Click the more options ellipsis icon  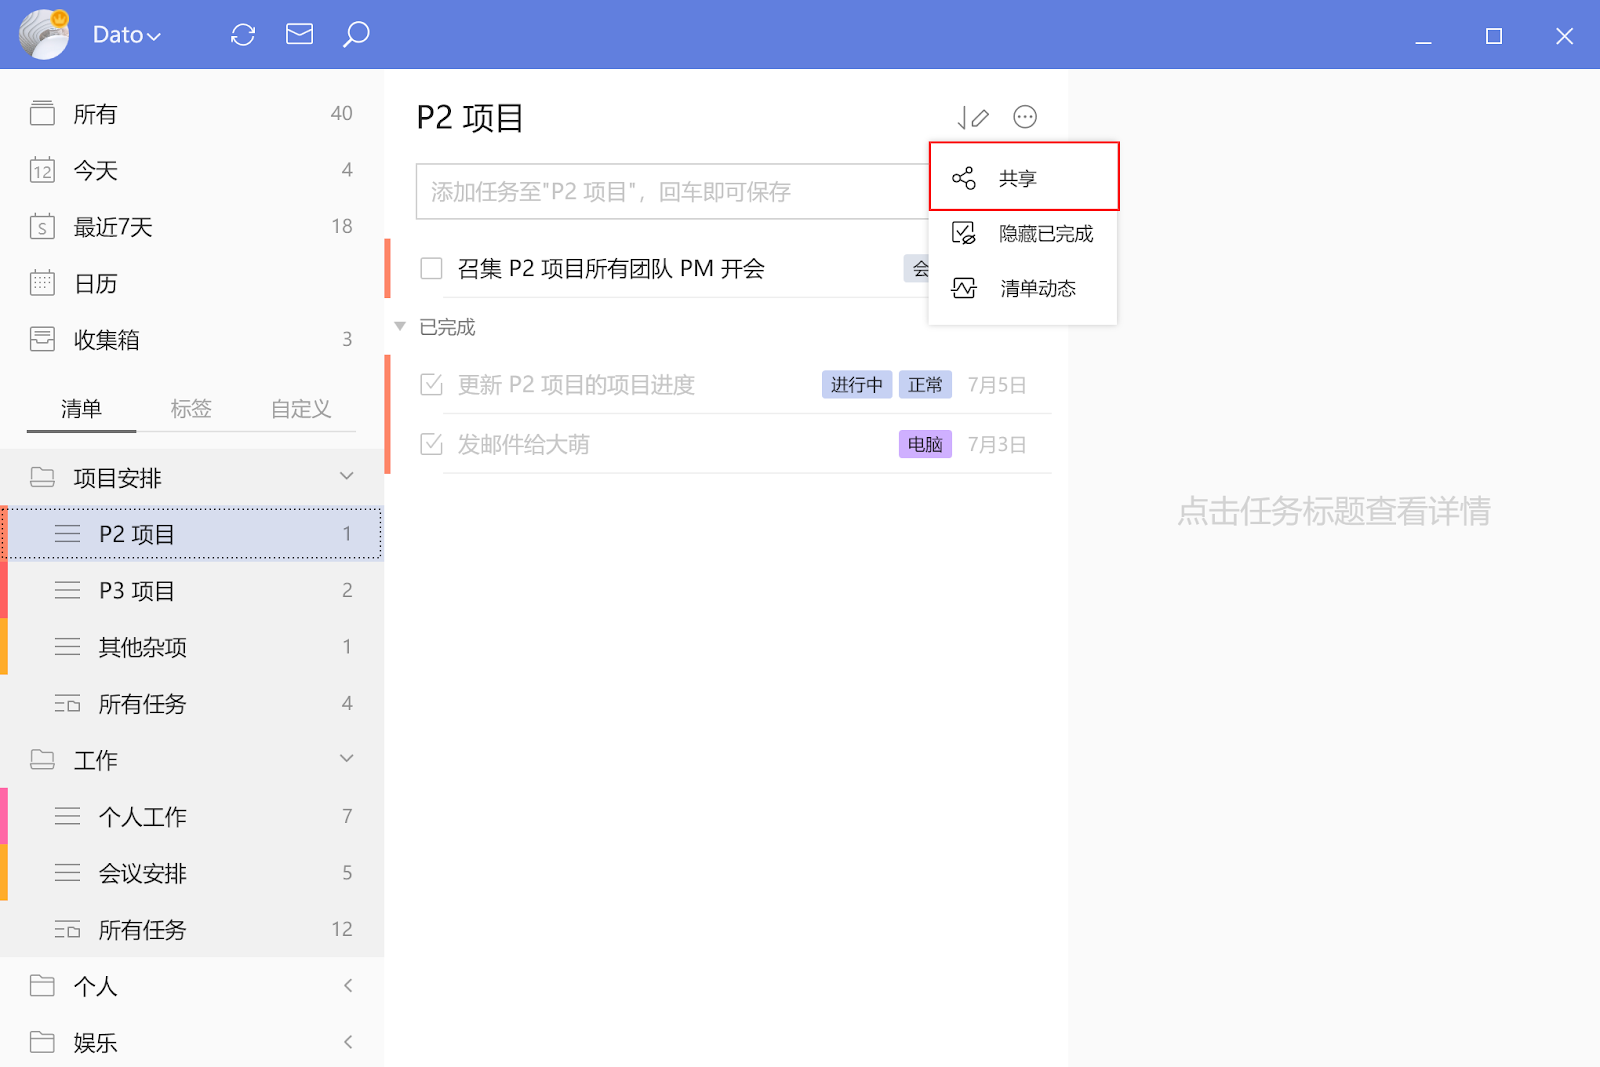click(1025, 117)
